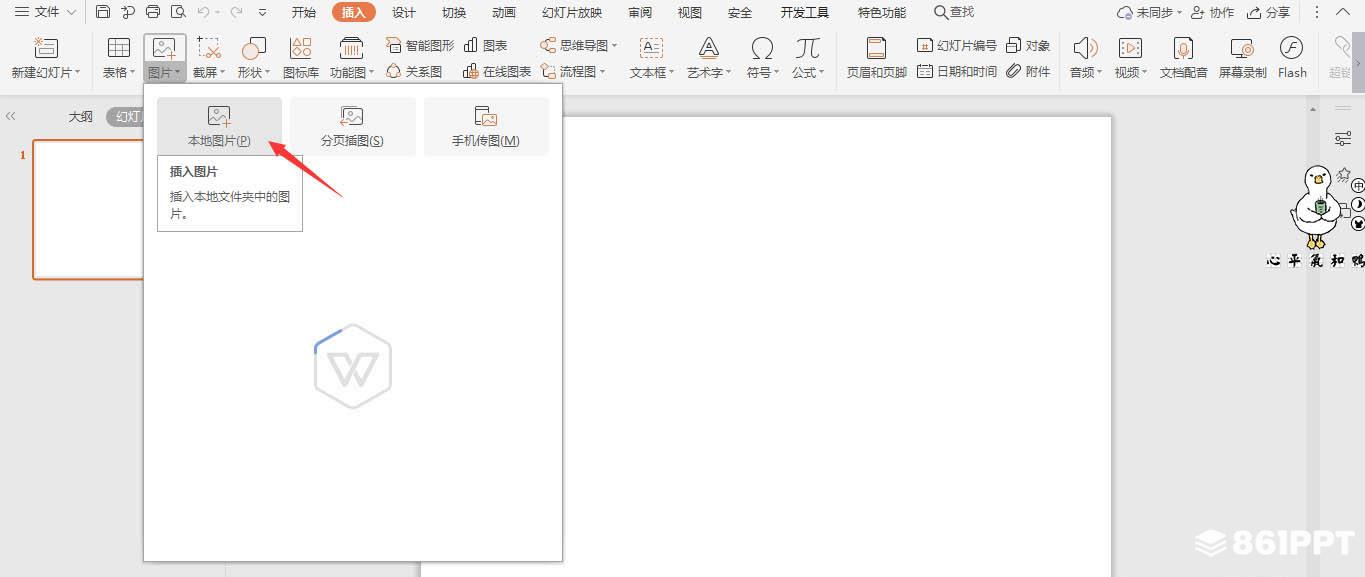
Task: Switch to the Outline (大纲) panel tab
Action: [x=81, y=116]
